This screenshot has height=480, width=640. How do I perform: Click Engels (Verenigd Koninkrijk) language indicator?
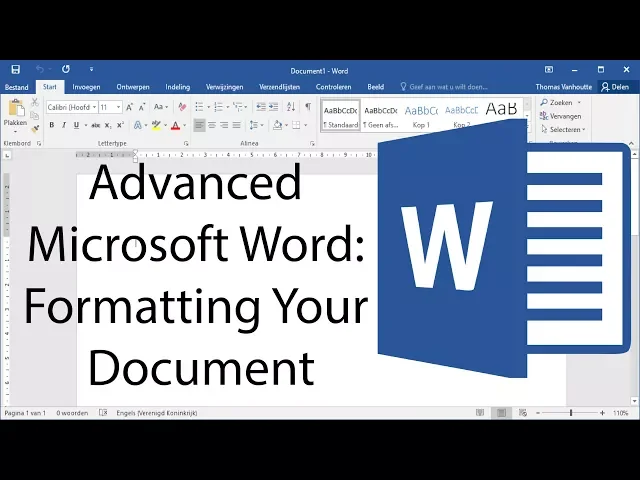(x=157, y=413)
